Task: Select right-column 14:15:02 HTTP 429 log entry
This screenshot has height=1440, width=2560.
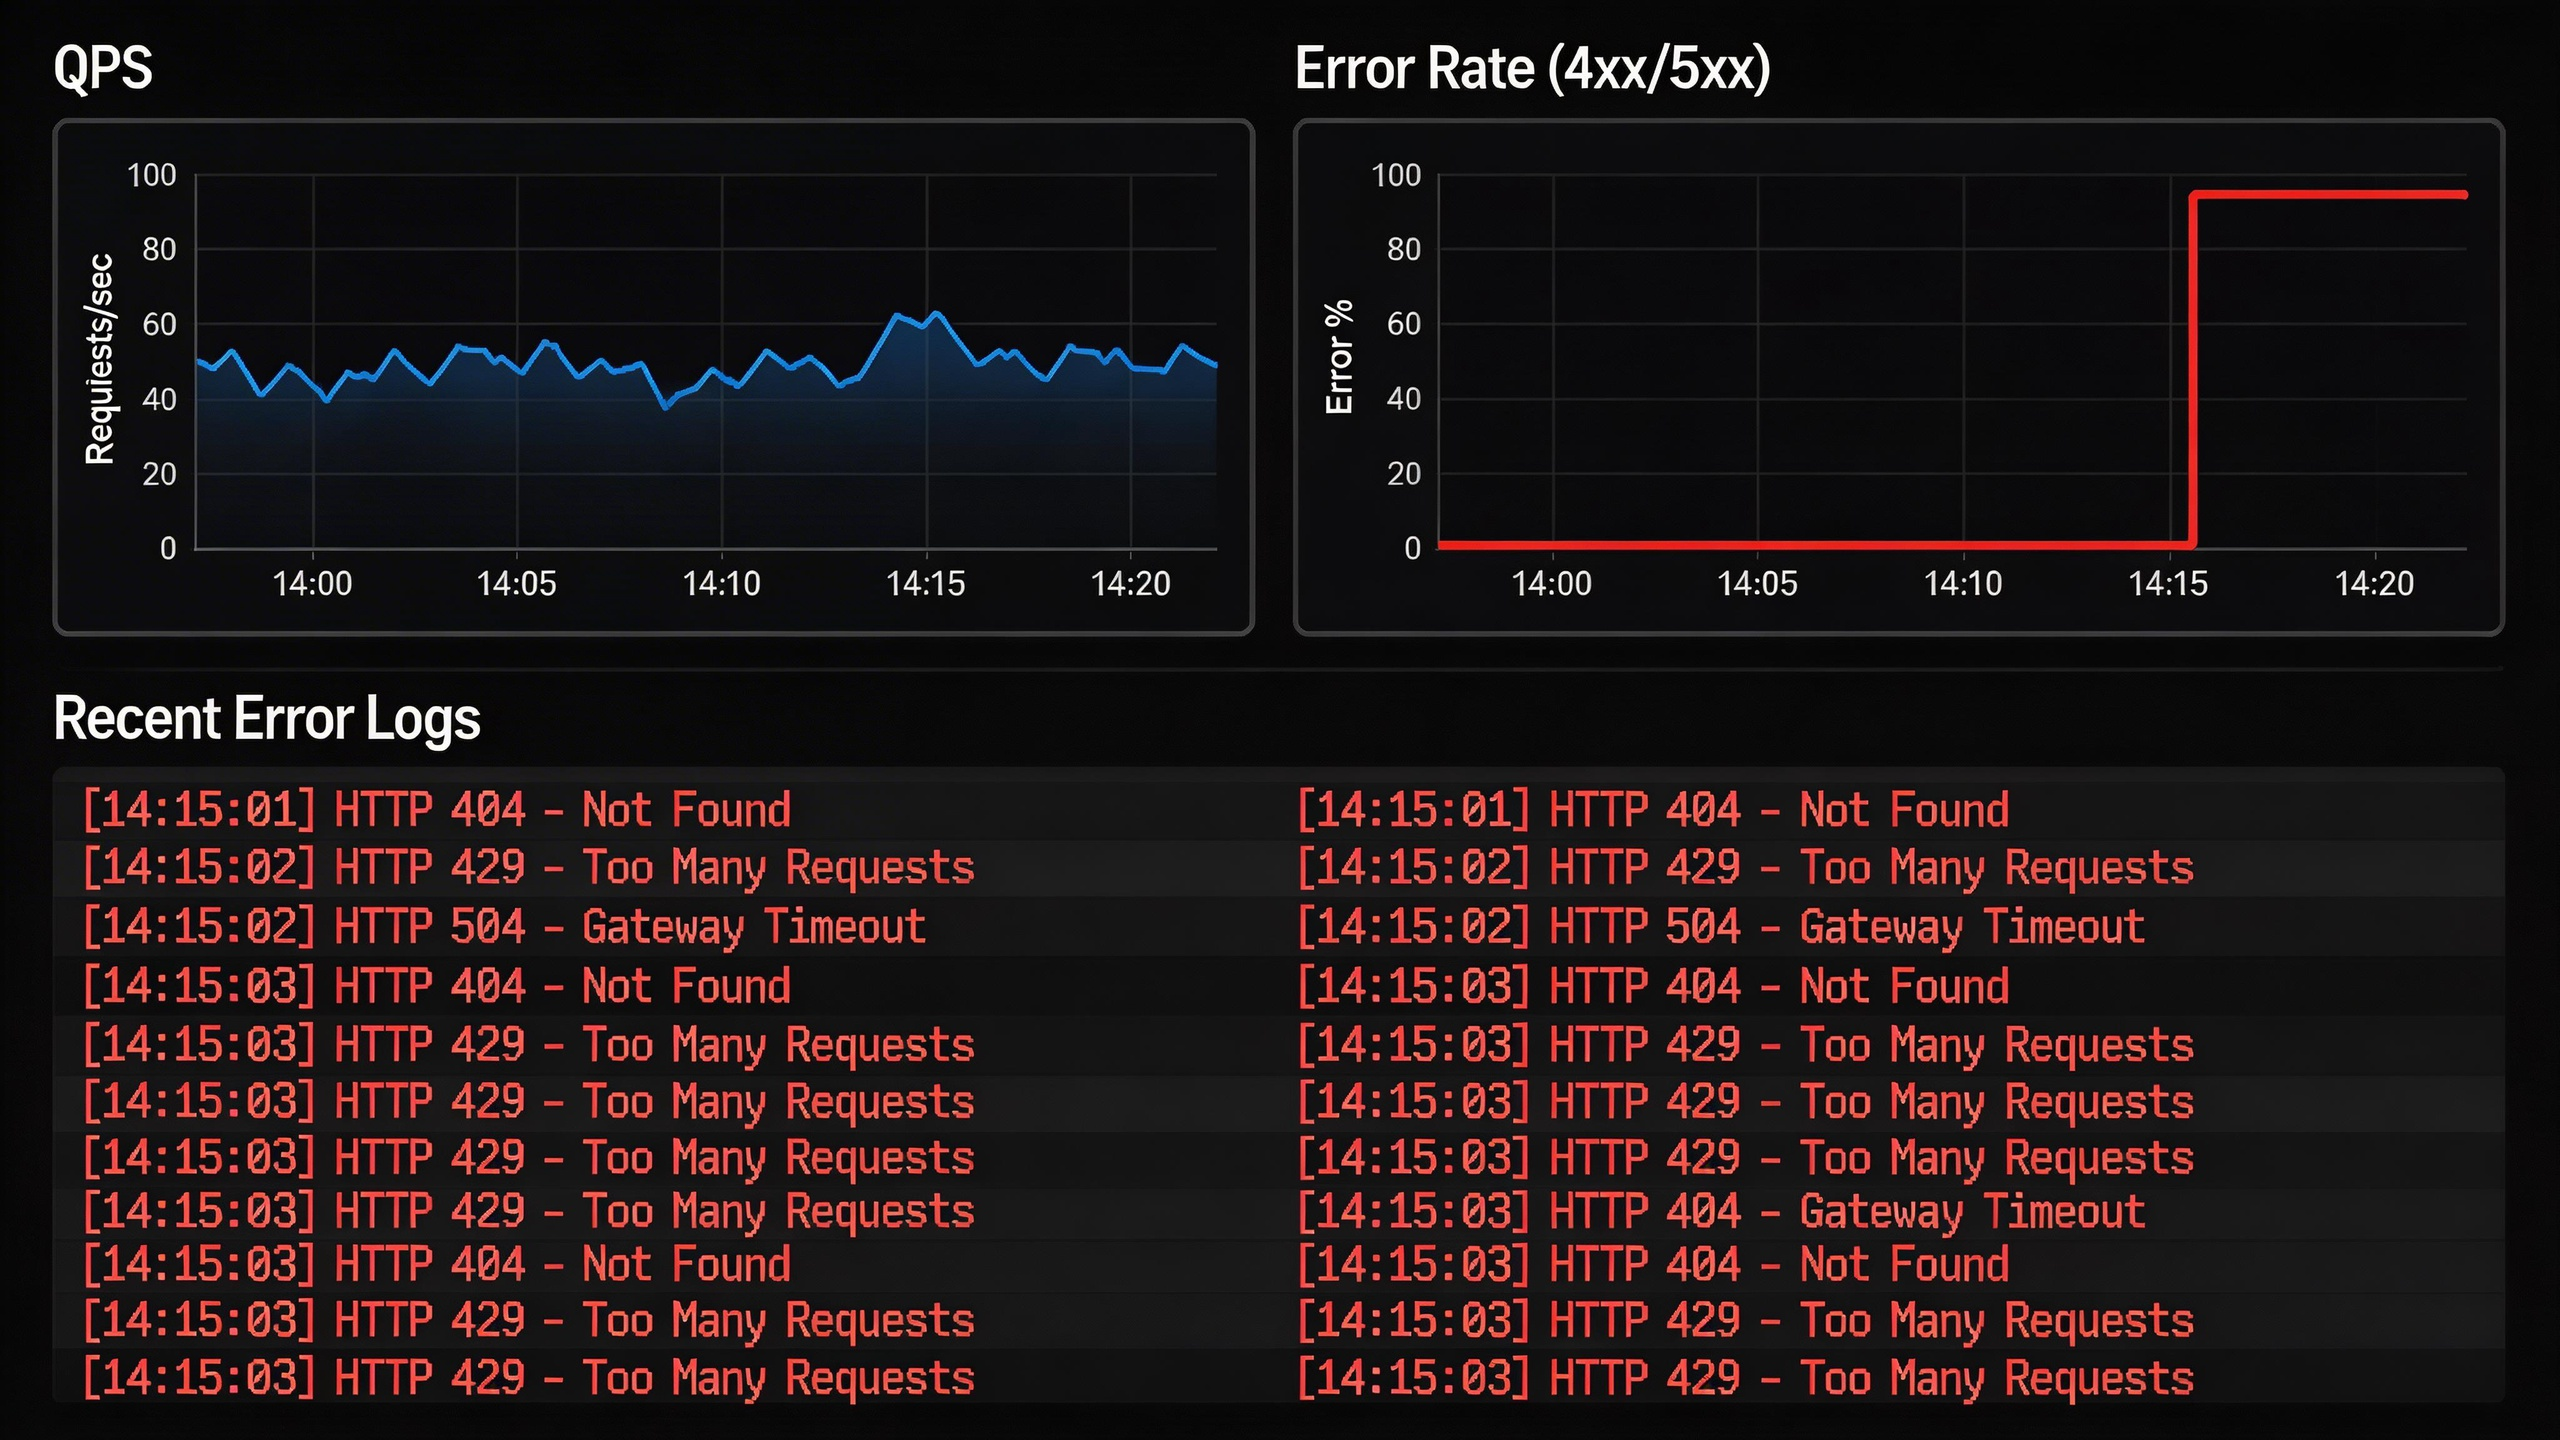Action: [x=1744, y=868]
